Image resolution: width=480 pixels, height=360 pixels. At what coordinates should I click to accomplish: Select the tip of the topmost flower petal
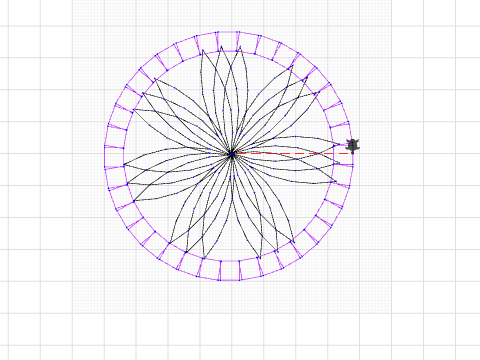coord(221,47)
